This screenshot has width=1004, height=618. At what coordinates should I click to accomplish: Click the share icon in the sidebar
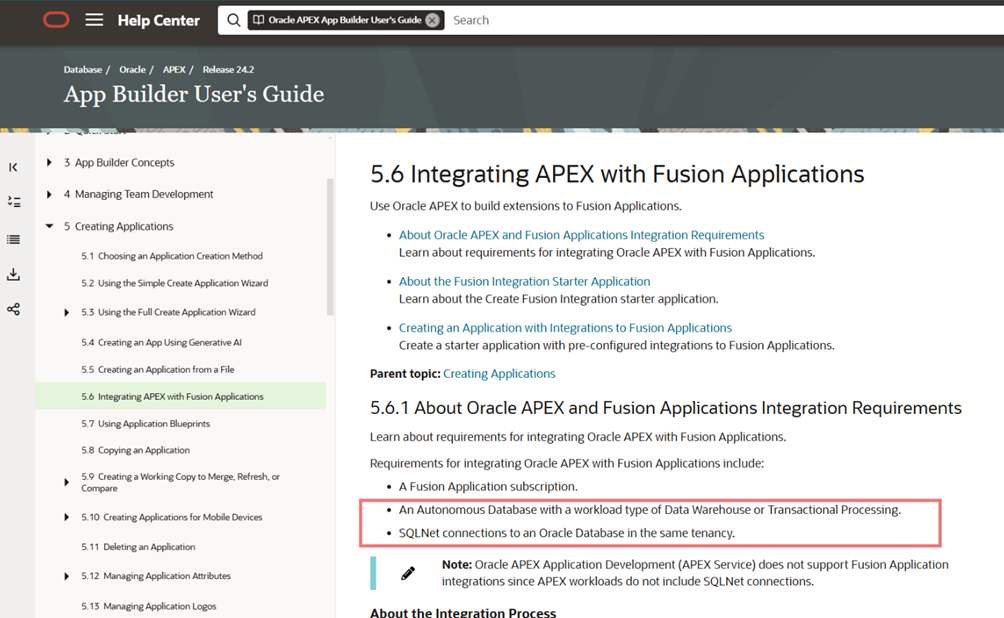pos(13,309)
